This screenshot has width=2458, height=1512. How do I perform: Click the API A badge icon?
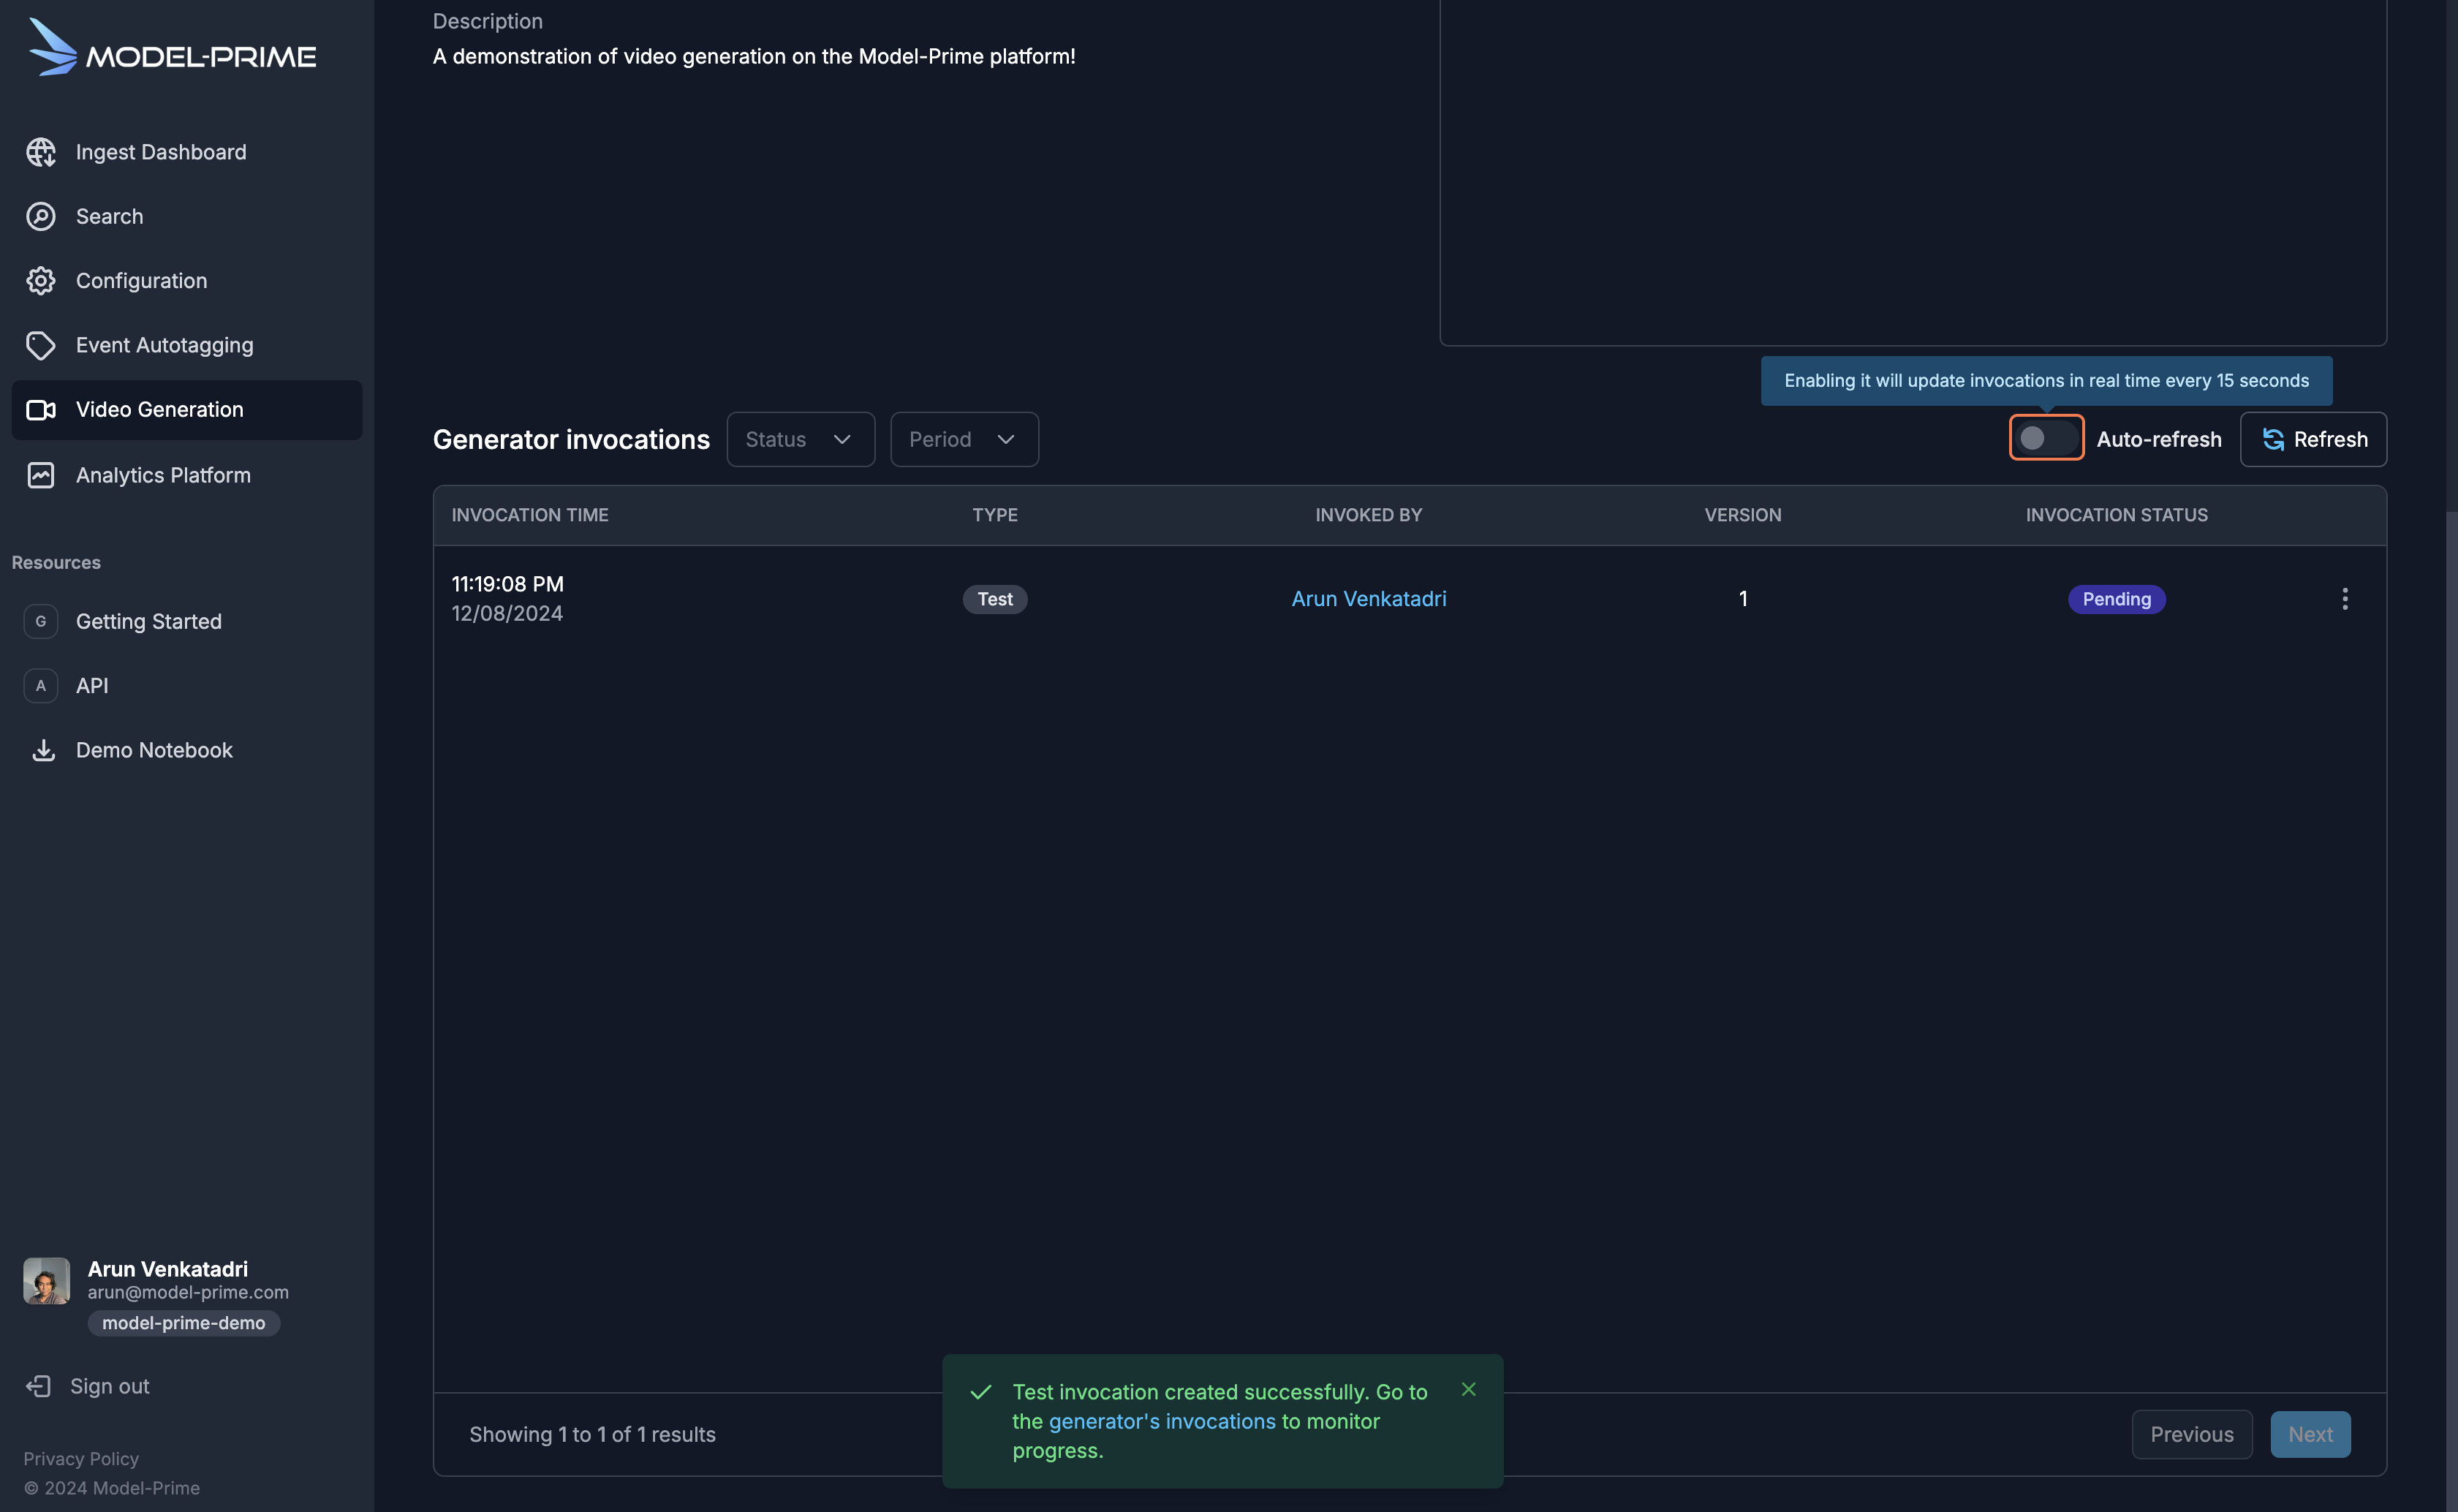pos(41,686)
